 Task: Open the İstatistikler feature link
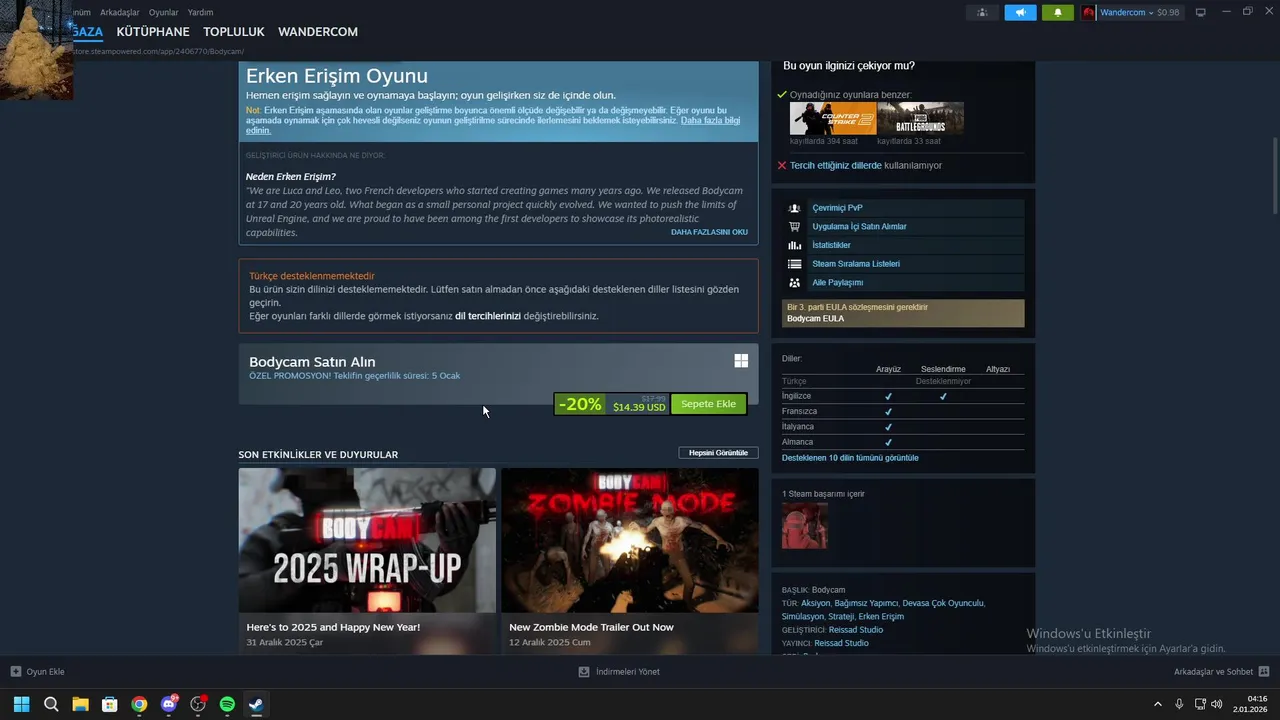pos(831,245)
